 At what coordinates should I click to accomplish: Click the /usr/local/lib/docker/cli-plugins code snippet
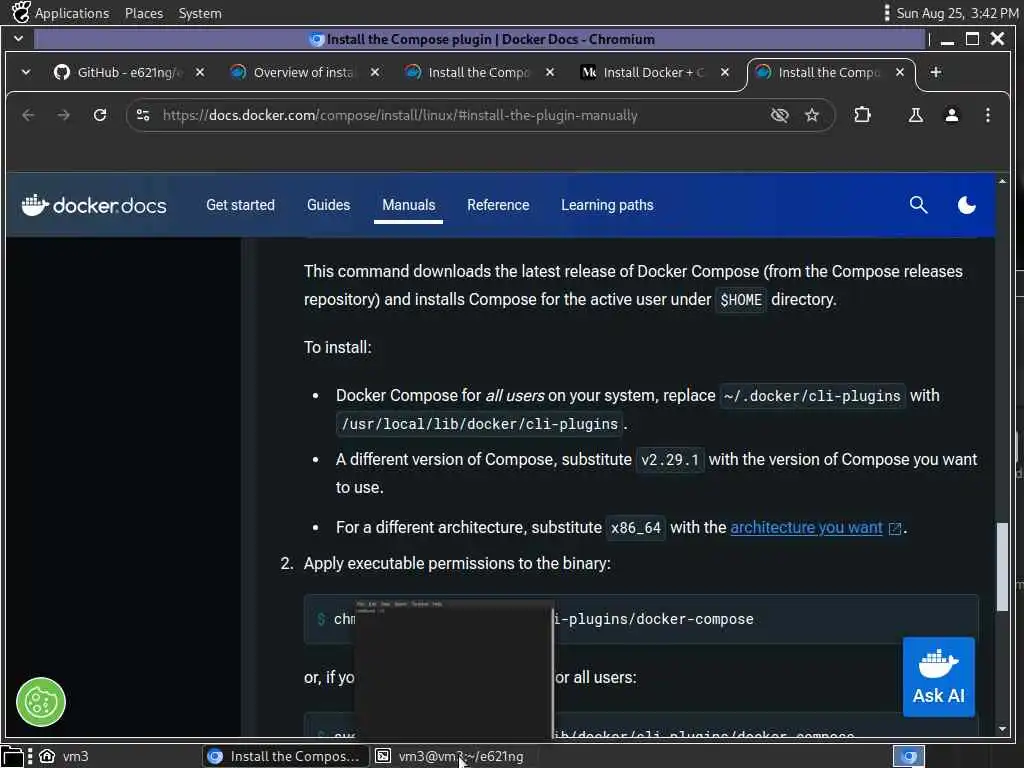click(x=479, y=424)
